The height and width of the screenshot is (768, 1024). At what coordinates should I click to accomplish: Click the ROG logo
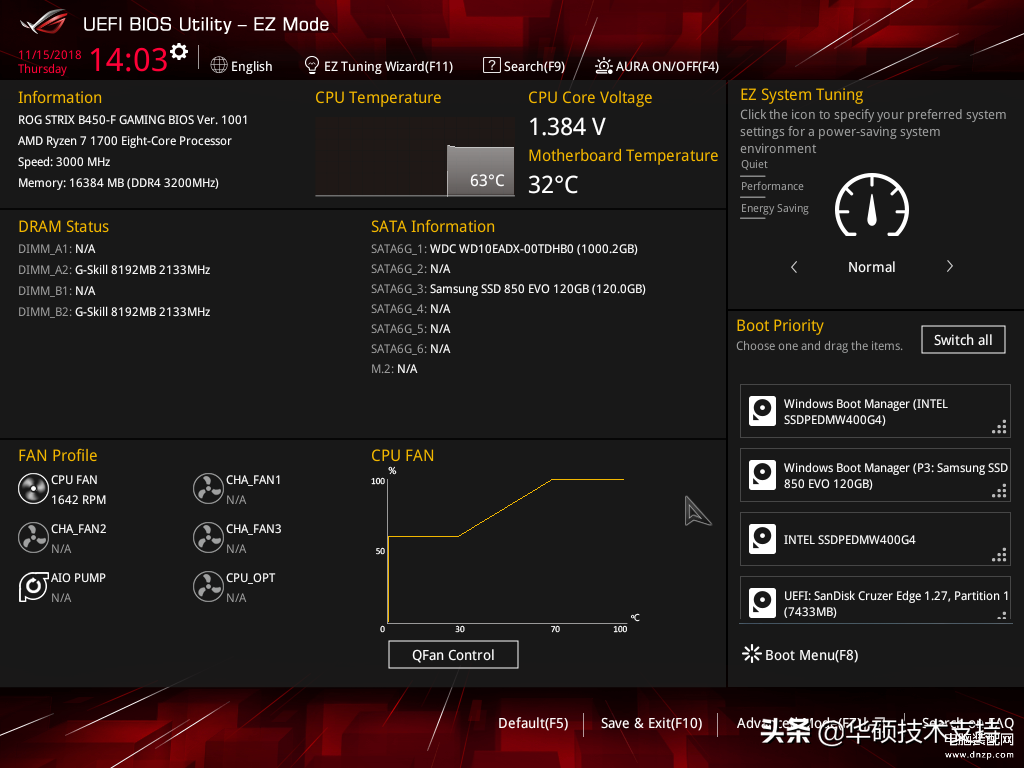coord(44,23)
